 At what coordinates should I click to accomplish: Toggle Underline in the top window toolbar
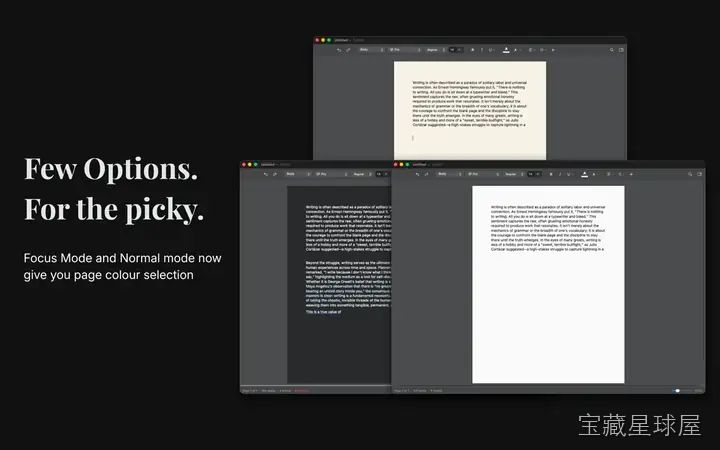490,50
